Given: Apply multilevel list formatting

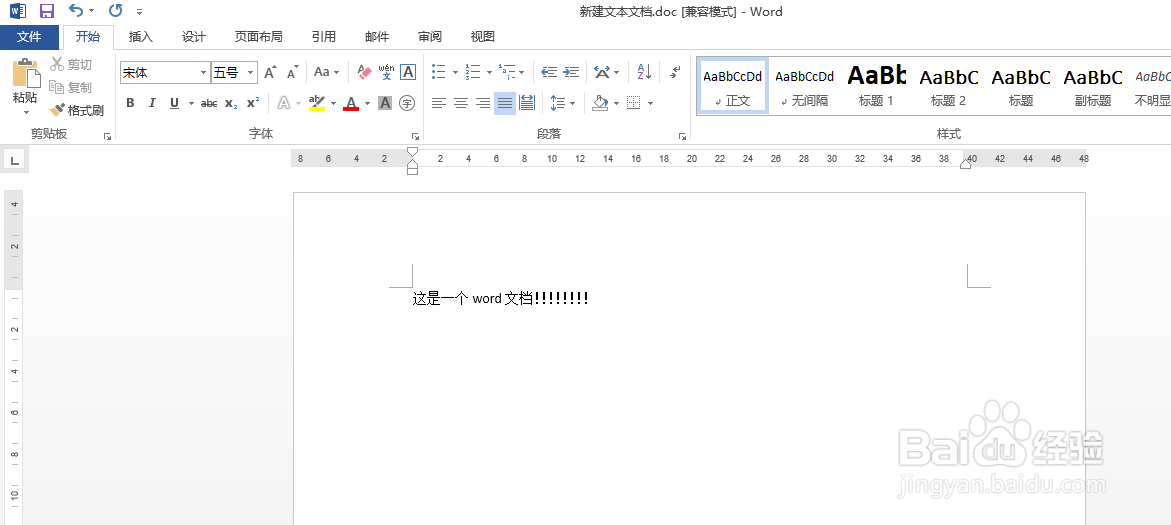Looking at the screenshot, I should coord(506,72).
